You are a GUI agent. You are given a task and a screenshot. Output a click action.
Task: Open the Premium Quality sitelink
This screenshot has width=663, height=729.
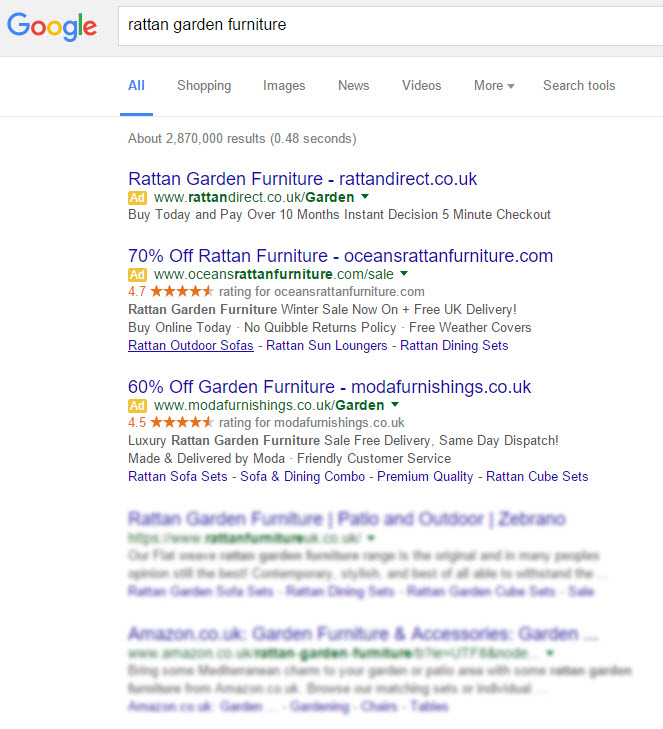click(x=425, y=477)
